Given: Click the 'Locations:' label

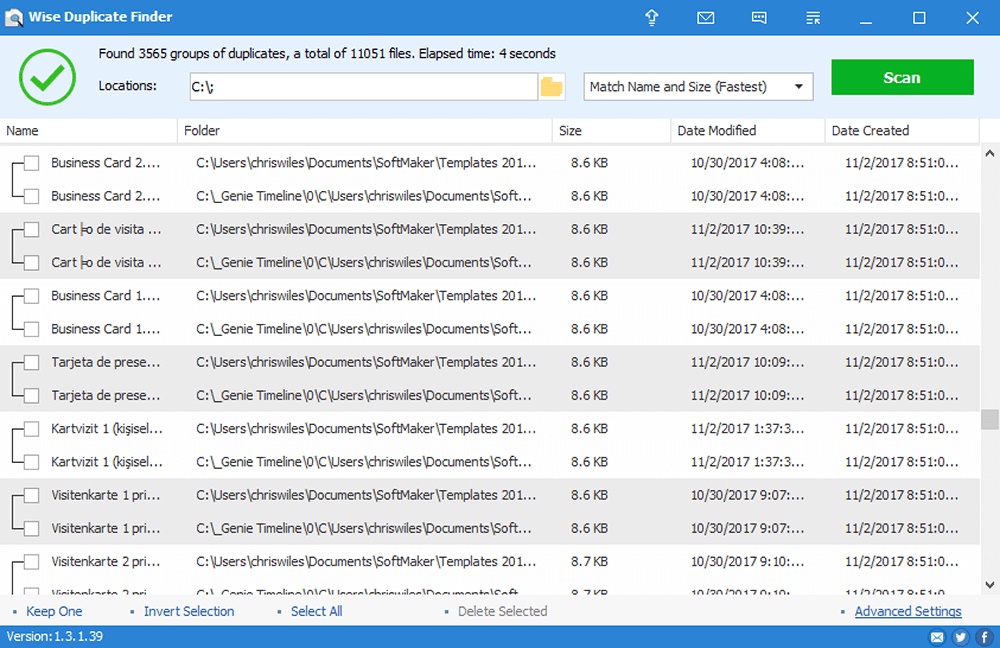Looking at the screenshot, I should pyautogui.click(x=128, y=86).
